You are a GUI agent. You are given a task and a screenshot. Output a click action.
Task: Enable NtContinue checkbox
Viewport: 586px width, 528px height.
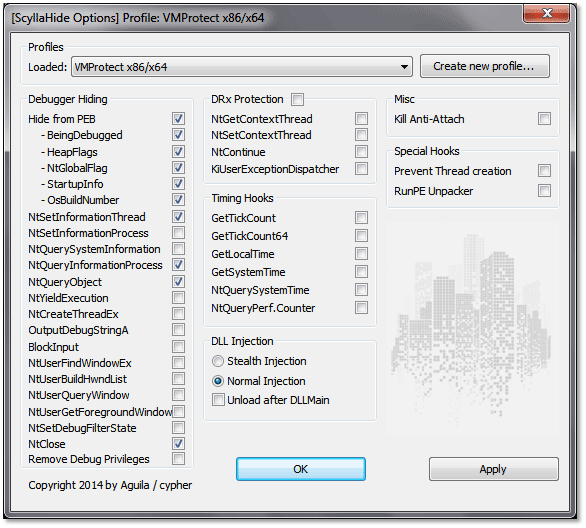click(x=361, y=152)
